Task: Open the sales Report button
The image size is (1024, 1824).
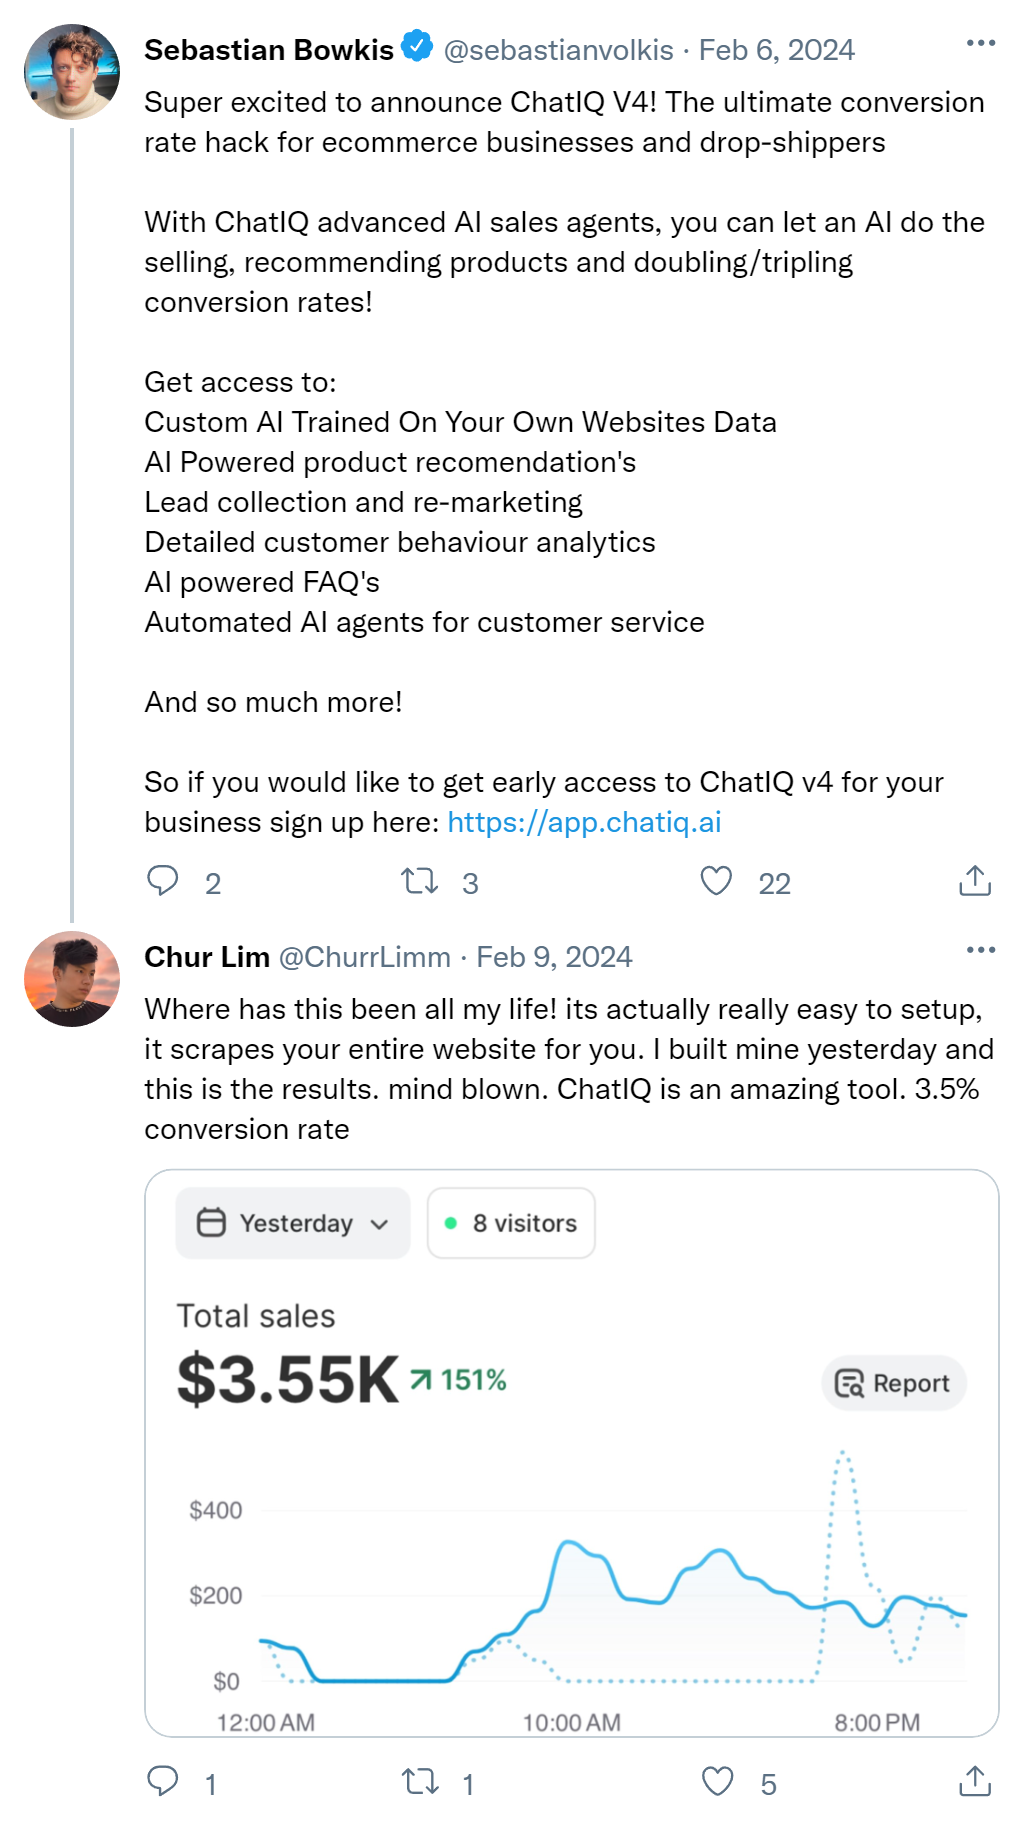Action: coord(894,1383)
